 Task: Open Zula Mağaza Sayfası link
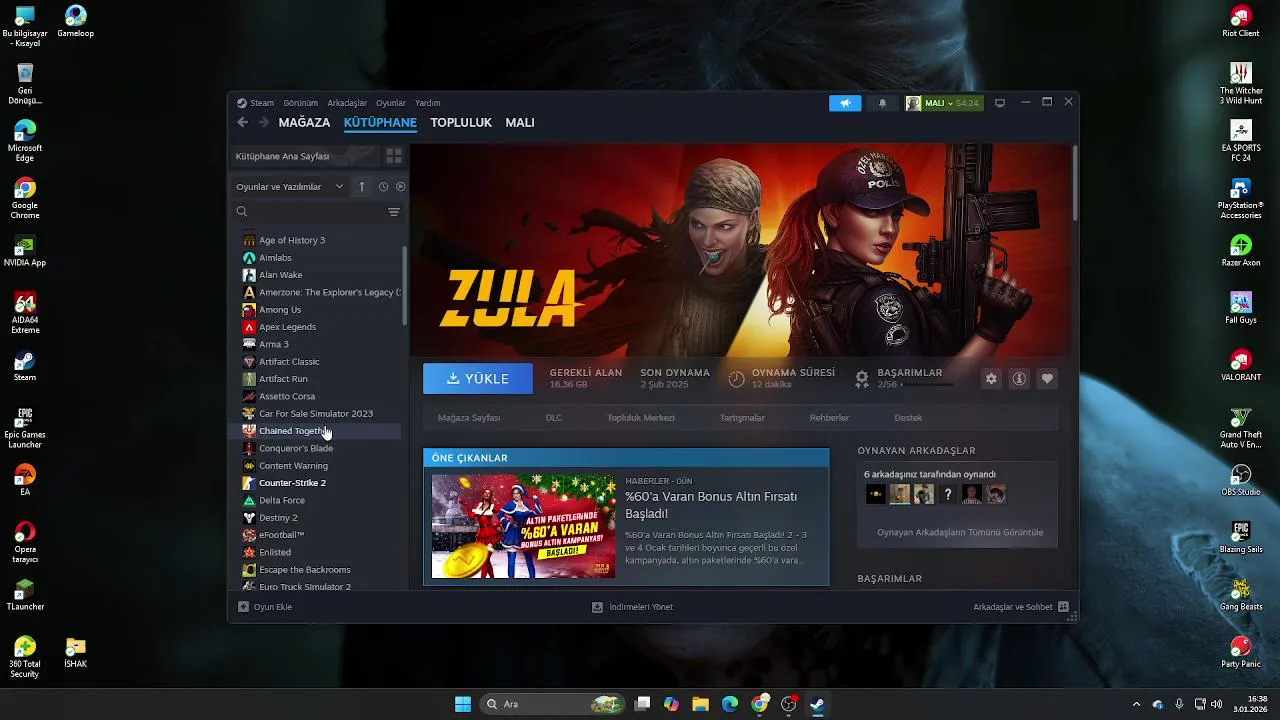[x=469, y=418]
